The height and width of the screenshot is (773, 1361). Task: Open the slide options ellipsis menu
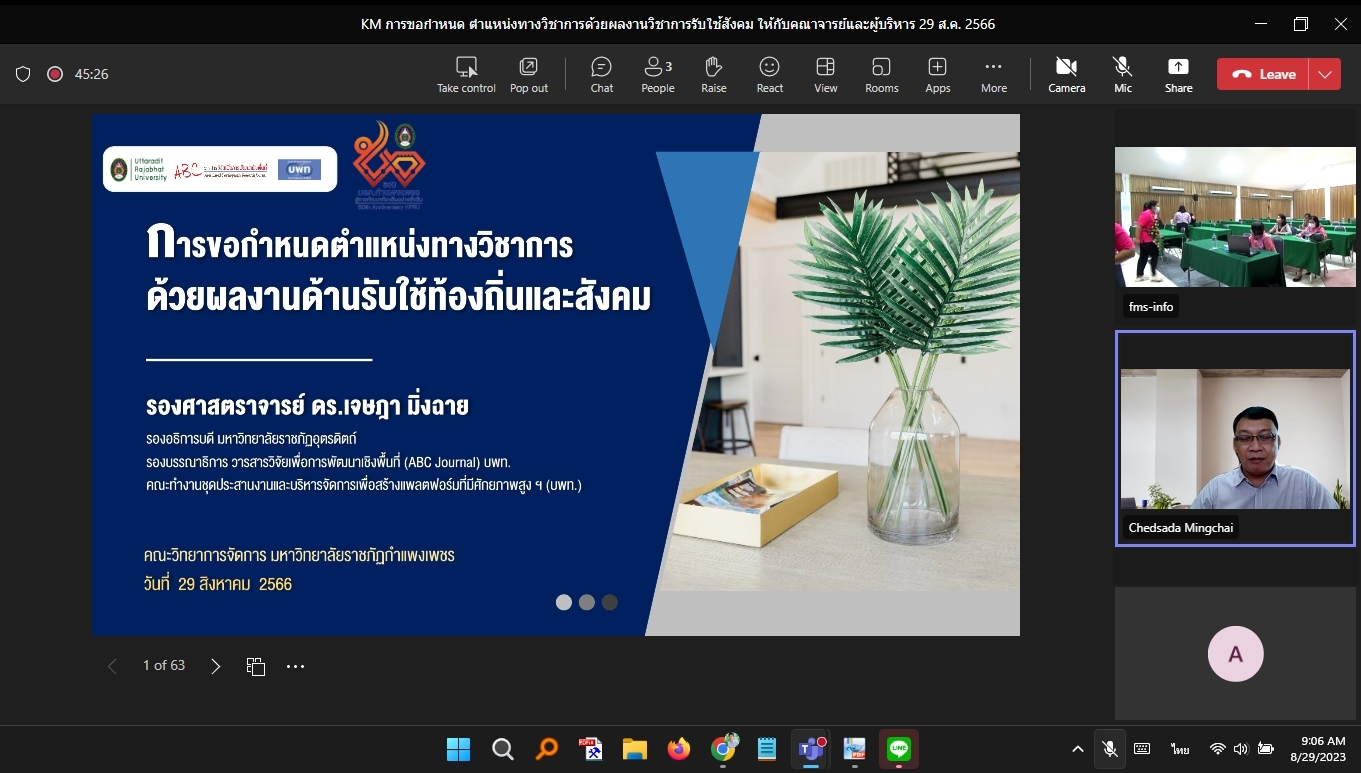295,666
